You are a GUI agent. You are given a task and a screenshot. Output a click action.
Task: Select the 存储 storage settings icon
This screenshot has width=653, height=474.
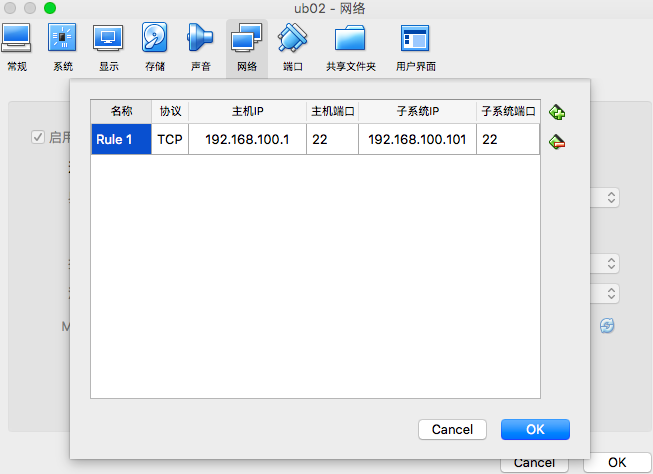(154, 47)
